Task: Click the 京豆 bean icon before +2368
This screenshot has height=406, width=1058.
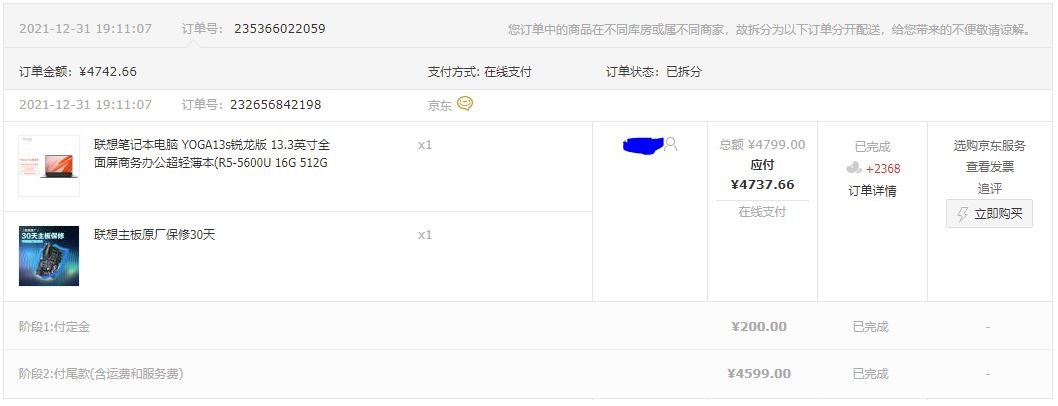Action: click(x=854, y=168)
